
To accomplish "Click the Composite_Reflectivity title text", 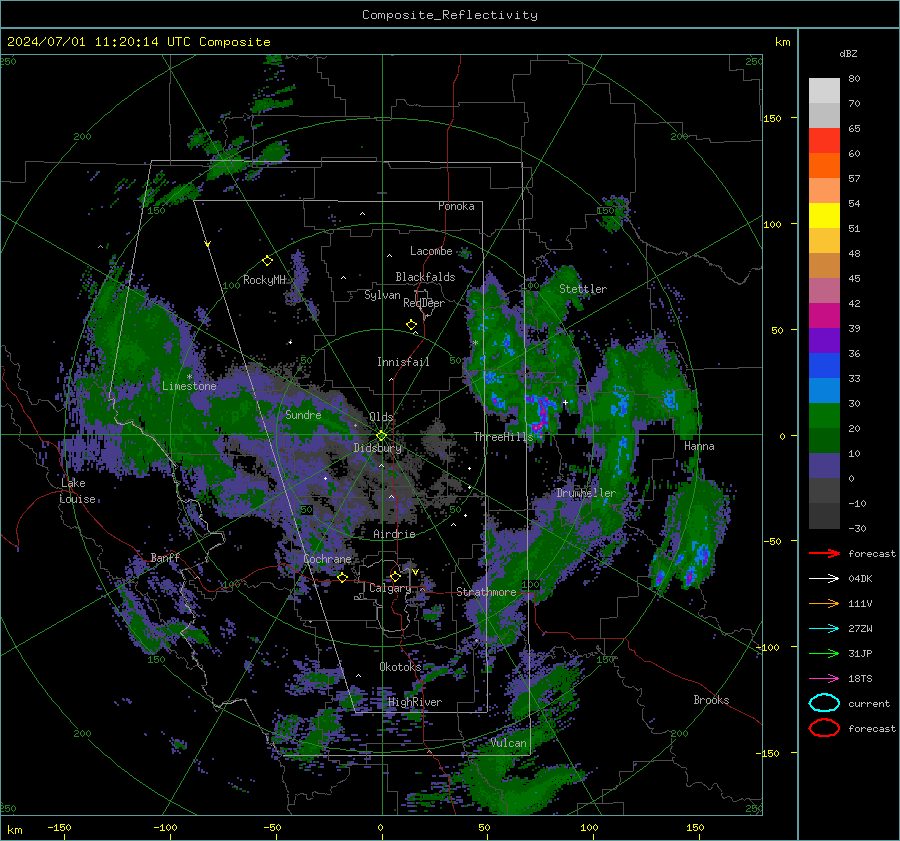I will coord(450,15).
